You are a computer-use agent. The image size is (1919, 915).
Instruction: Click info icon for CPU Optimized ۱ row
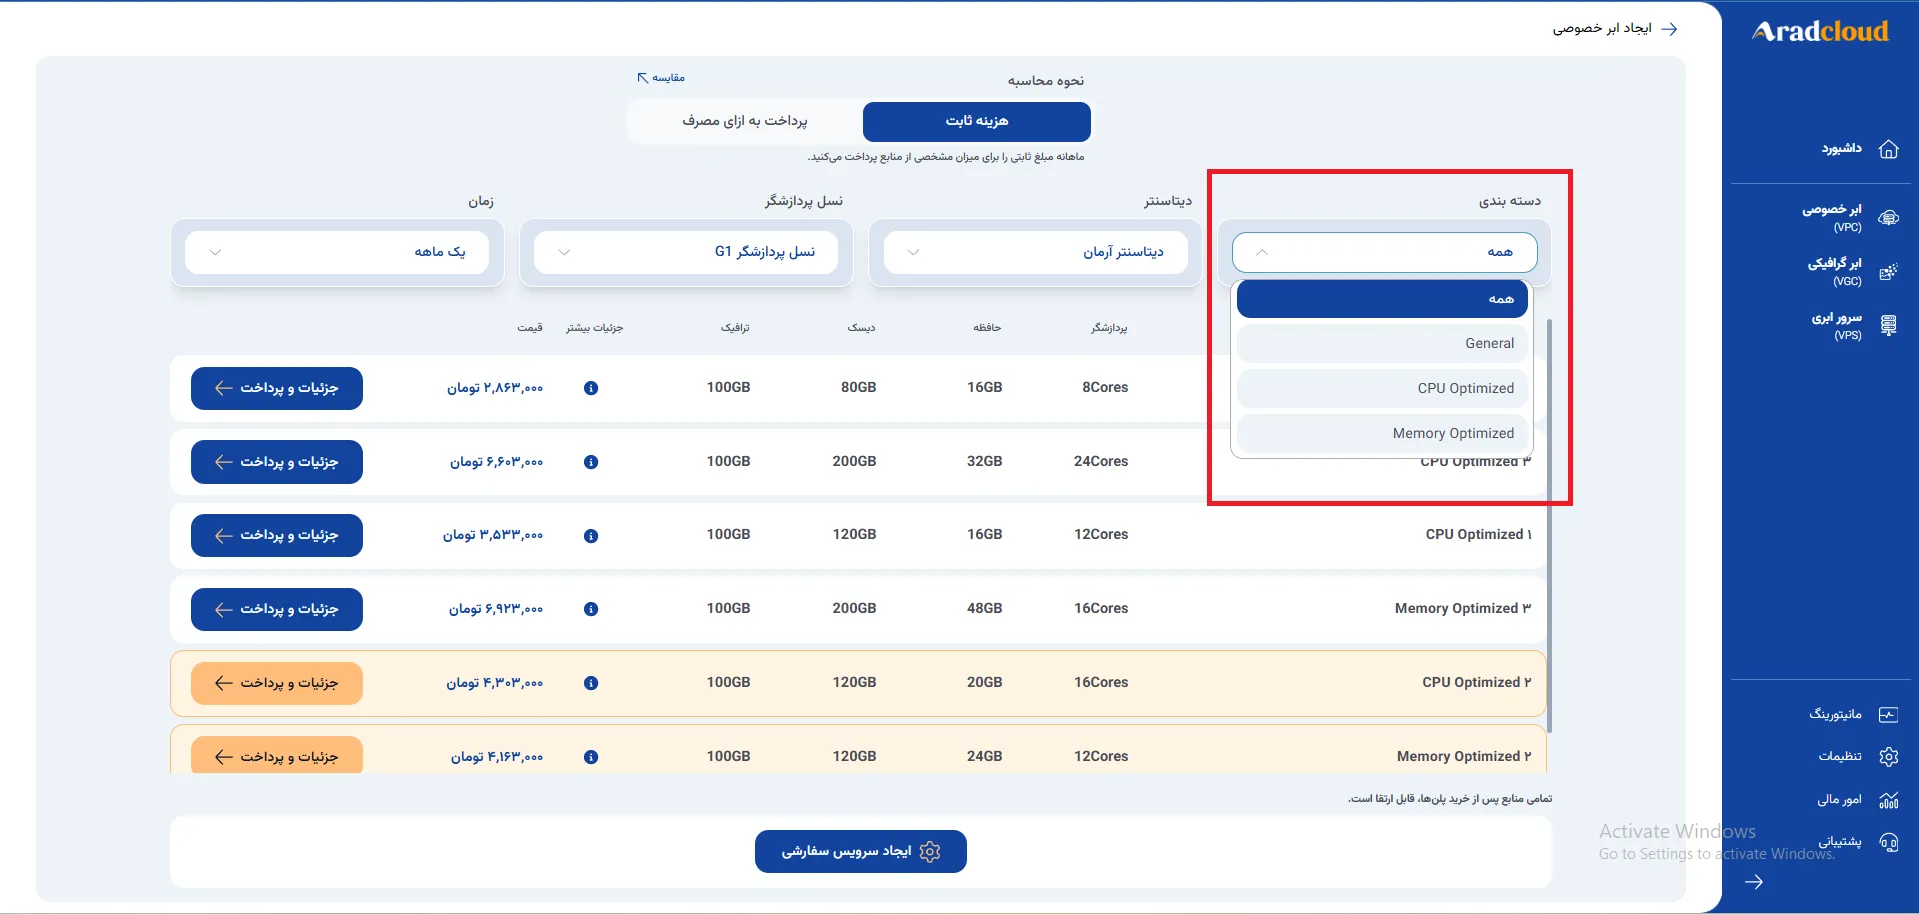[591, 536]
